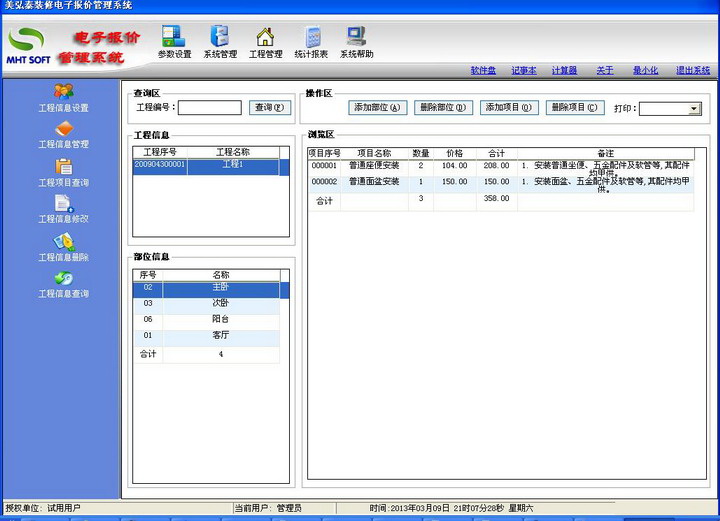Click the 删除项目(C) button
The width and height of the screenshot is (720, 521).
[x=574, y=107]
